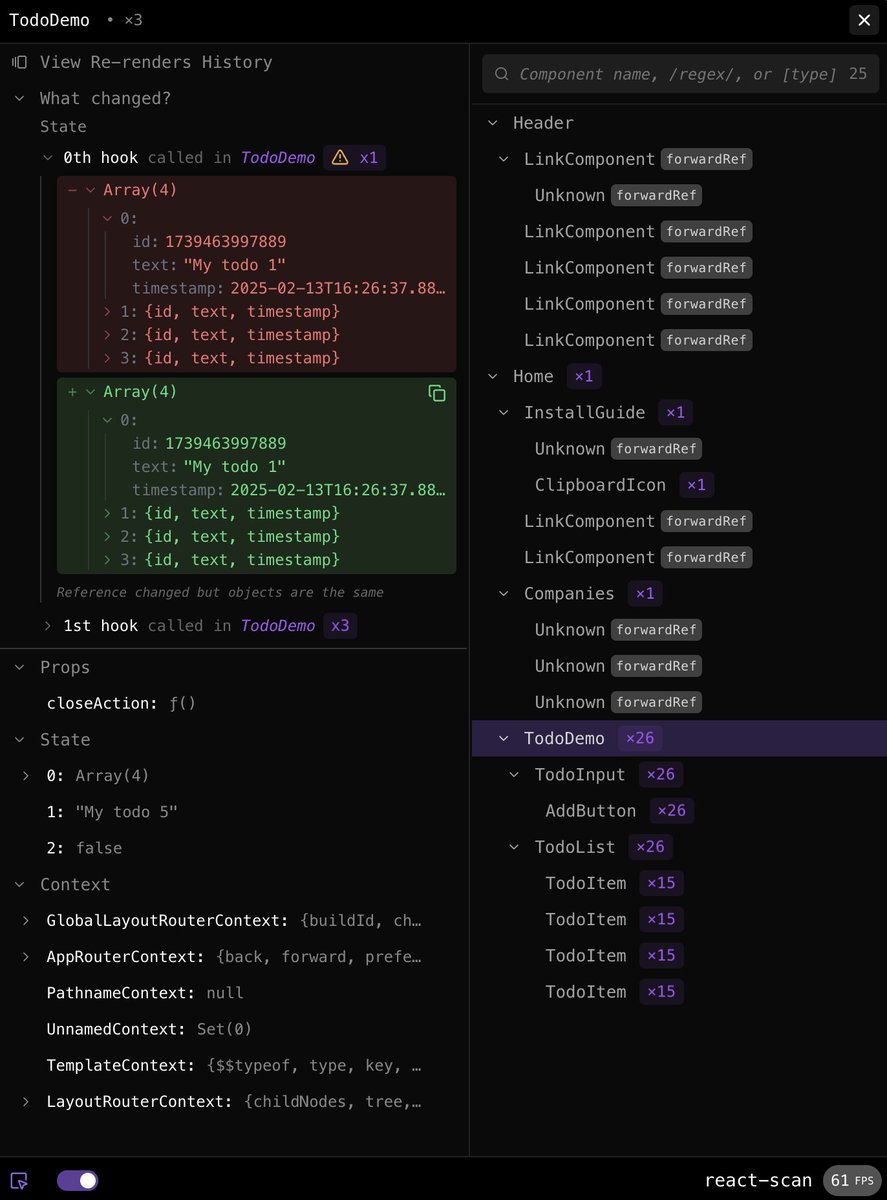Collapse the Companies tree node
Screen dimensions: 887x1200
tap(504, 593)
